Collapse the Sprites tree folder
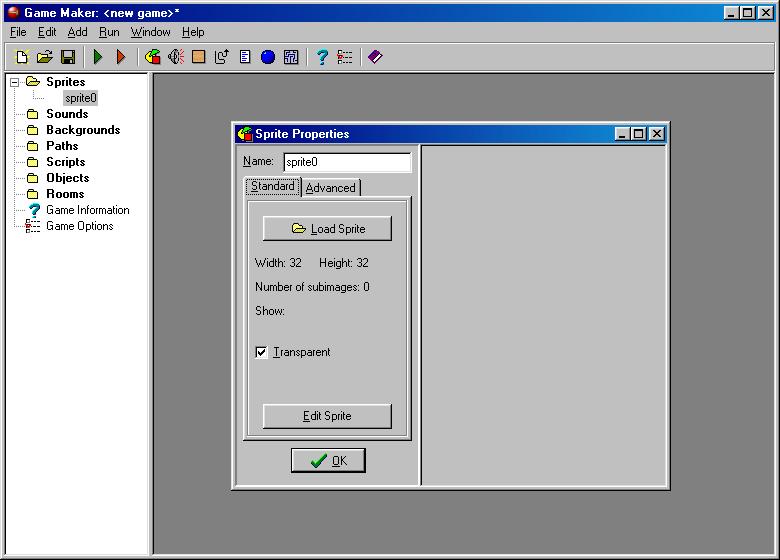The width and height of the screenshot is (780, 560). 15,82
